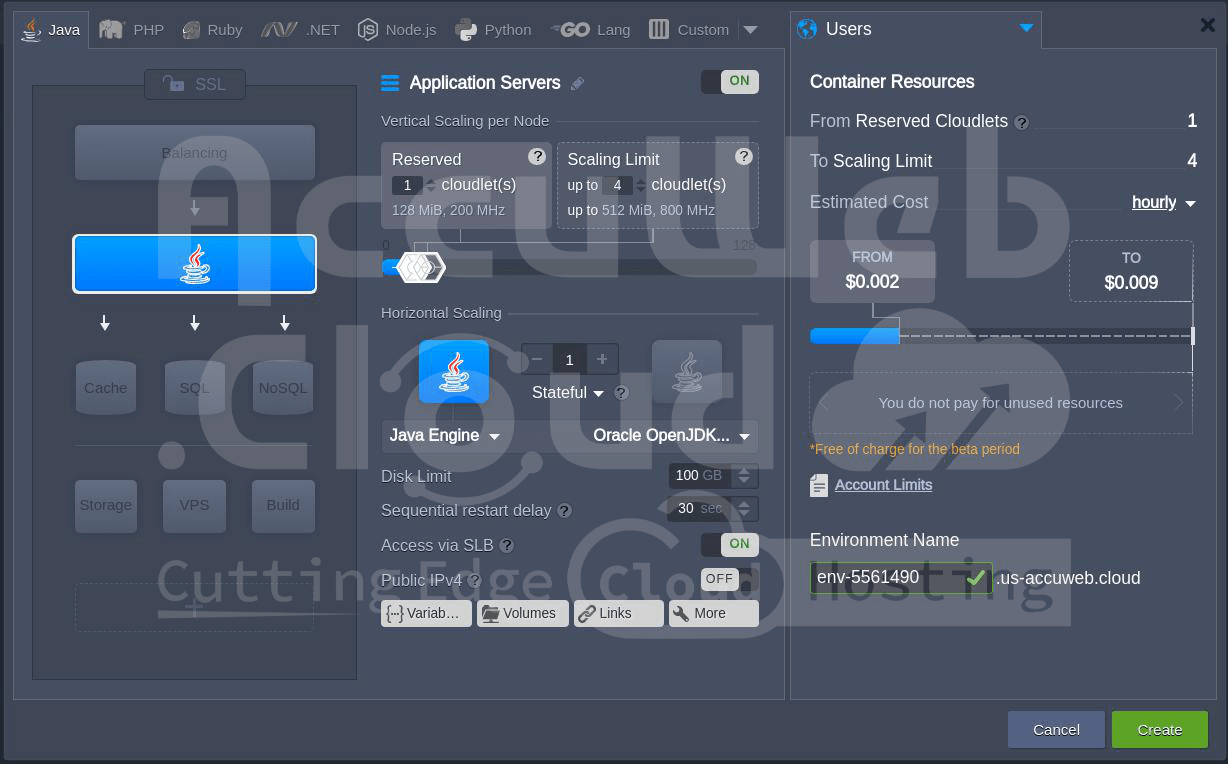Click the horizontal node count field
Viewport: 1228px width, 764px height.
[x=569, y=359]
